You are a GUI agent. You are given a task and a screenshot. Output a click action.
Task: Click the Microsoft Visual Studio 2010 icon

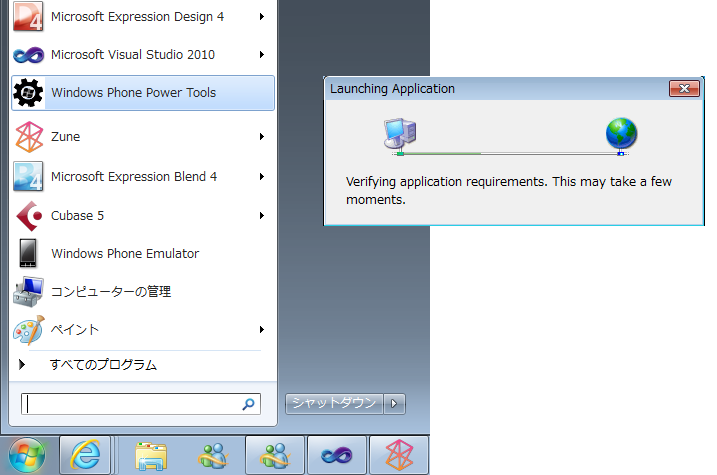click(x=28, y=55)
